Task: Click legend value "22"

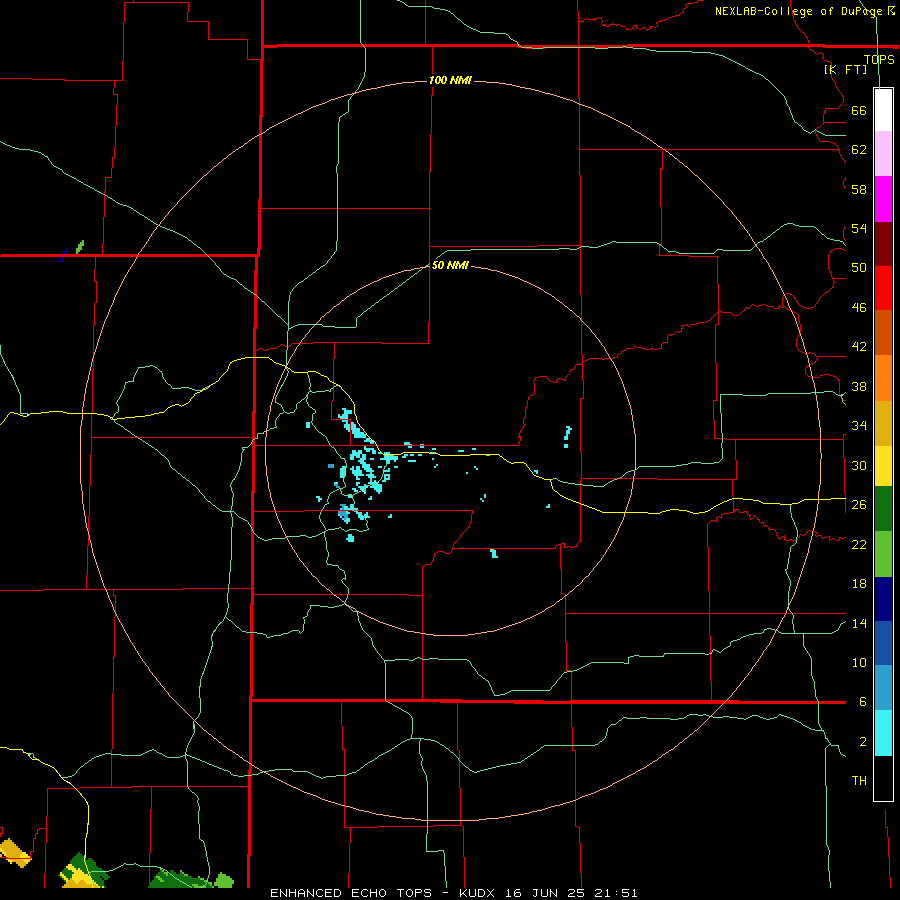Action: tap(859, 544)
